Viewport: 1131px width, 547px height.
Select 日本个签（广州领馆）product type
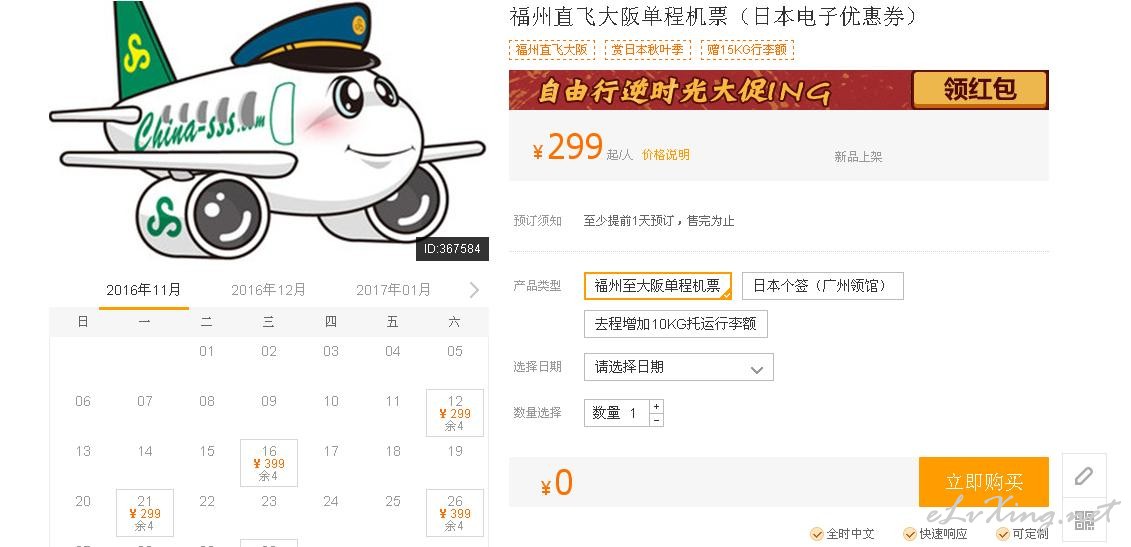point(822,286)
